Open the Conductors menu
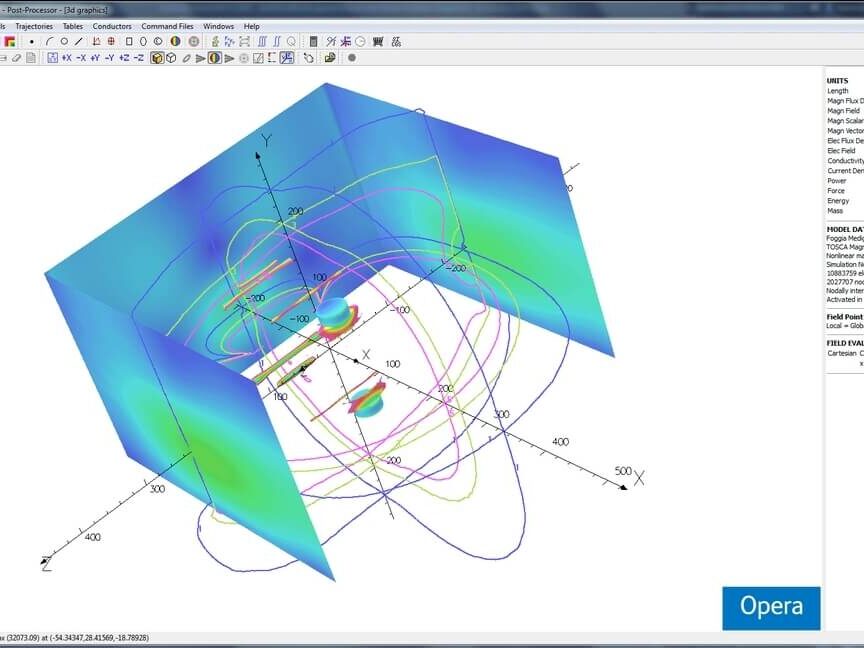 pyautogui.click(x=112, y=26)
